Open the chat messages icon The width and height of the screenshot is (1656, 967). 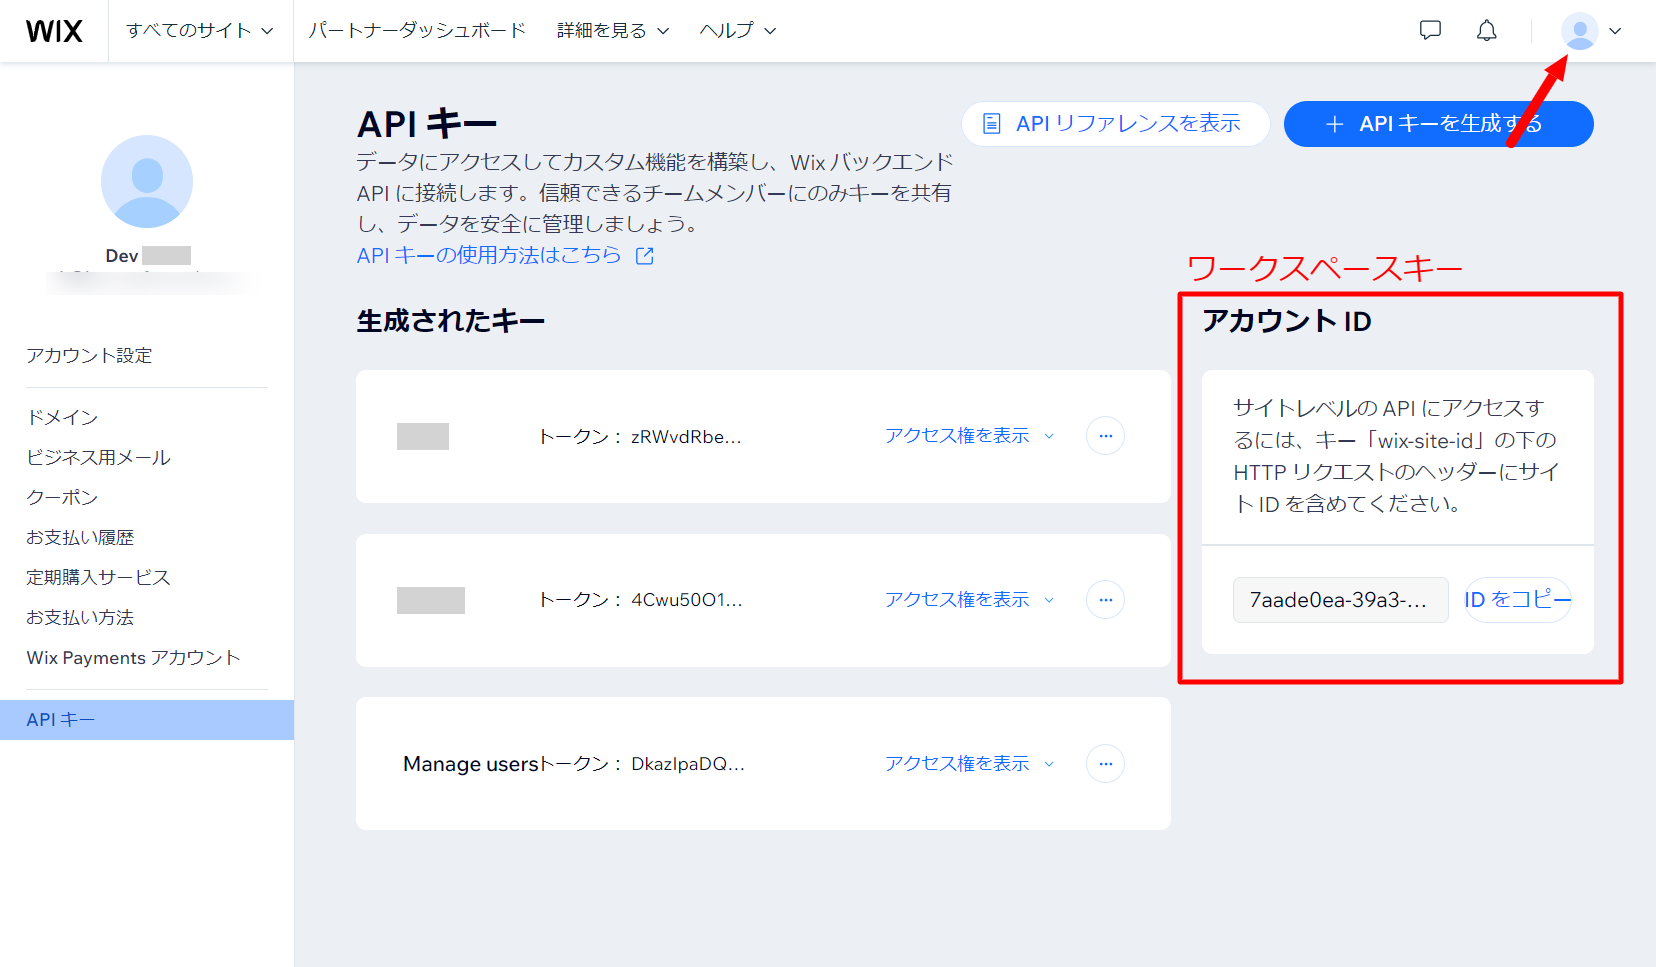pyautogui.click(x=1430, y=30)
